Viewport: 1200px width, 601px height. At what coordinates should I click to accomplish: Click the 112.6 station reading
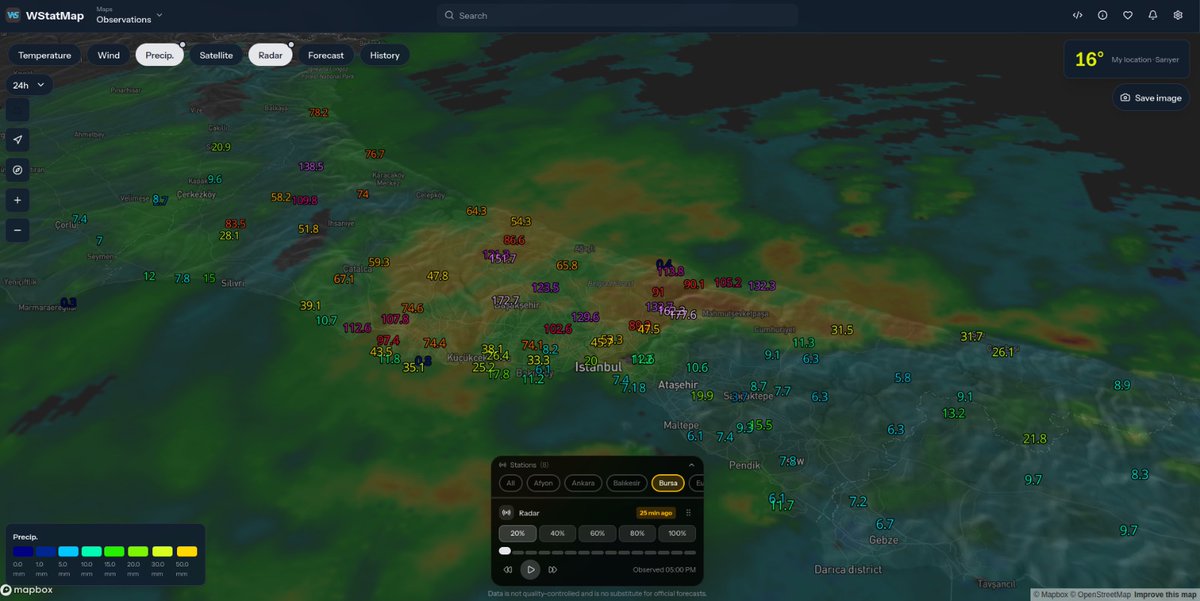(x=357, y=328)
